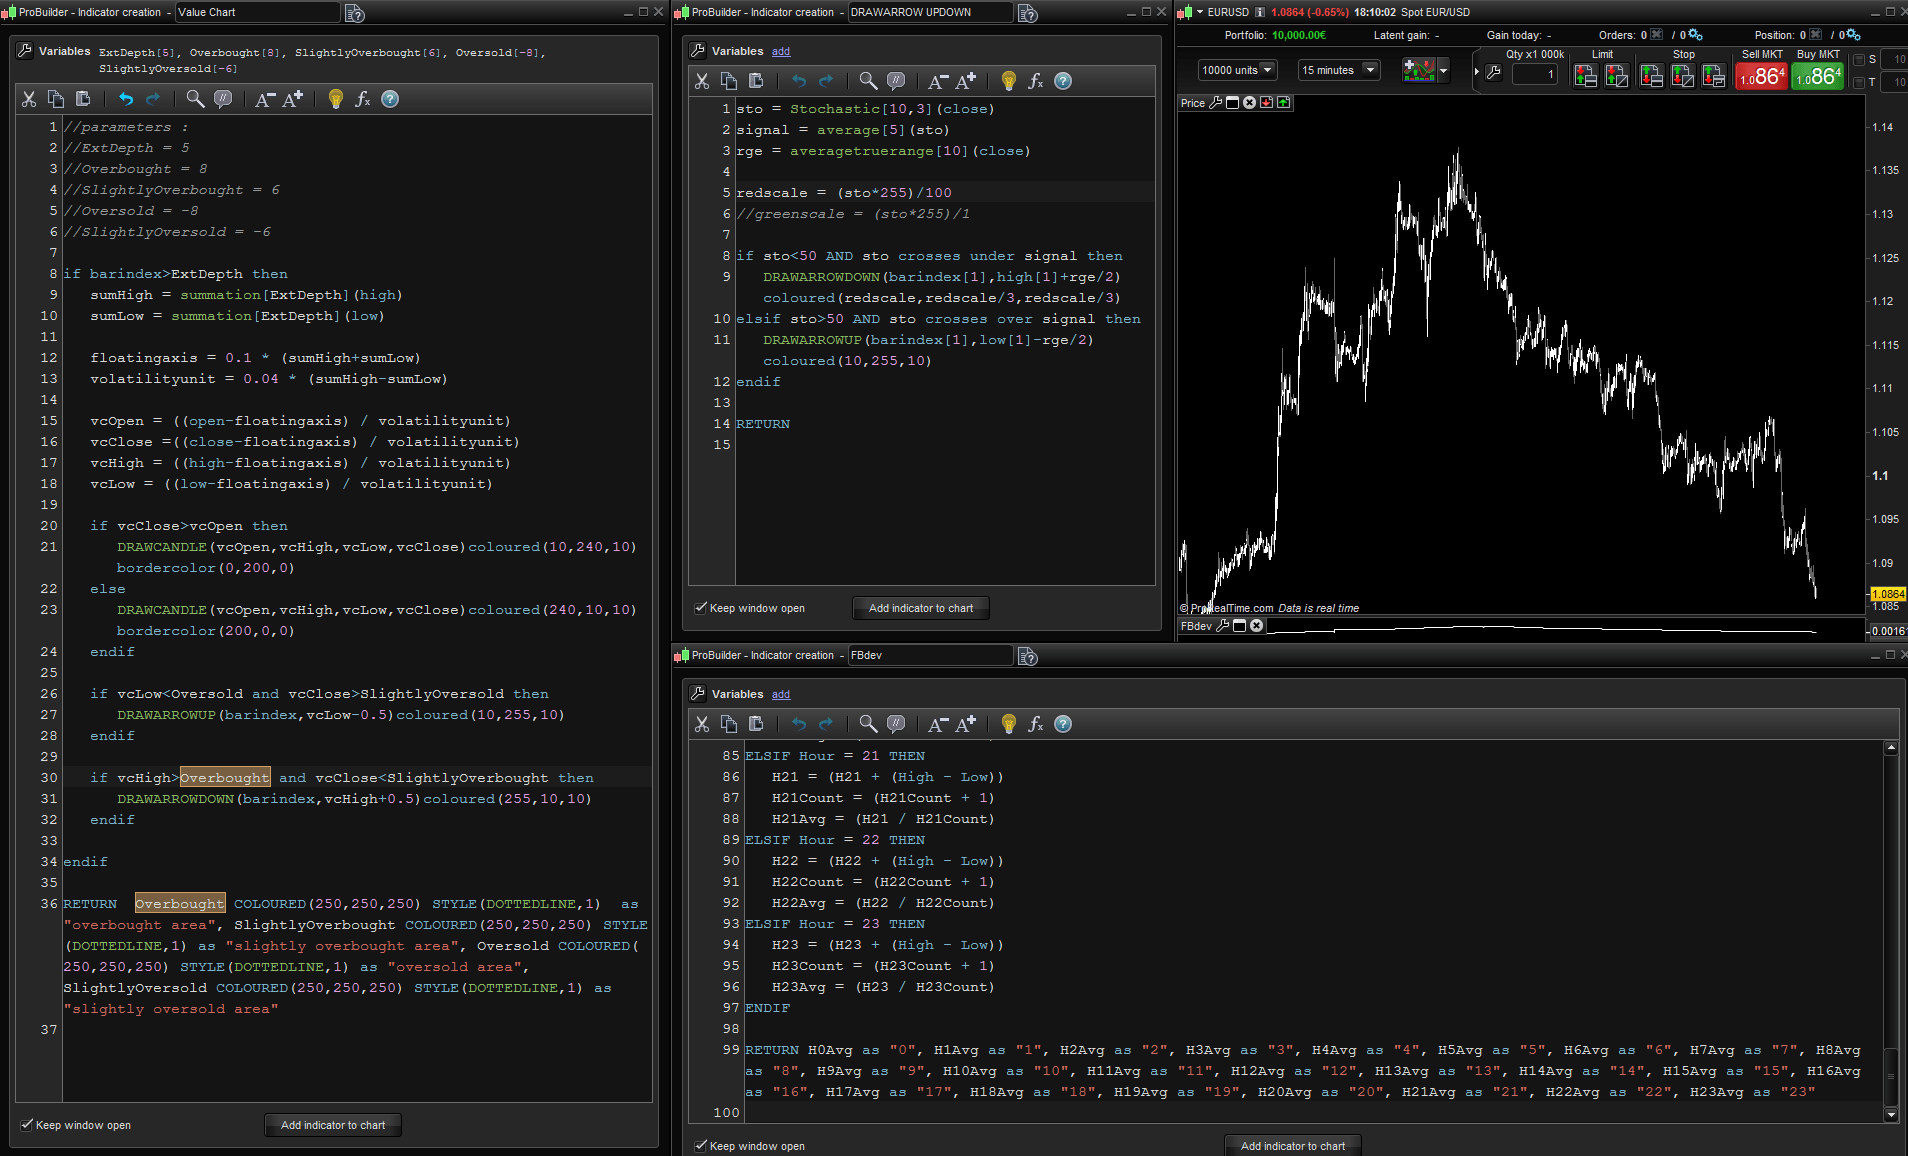1908x1156 pixels.
Task: Paste code in the FBdev editor
Action: click(756, 724)
